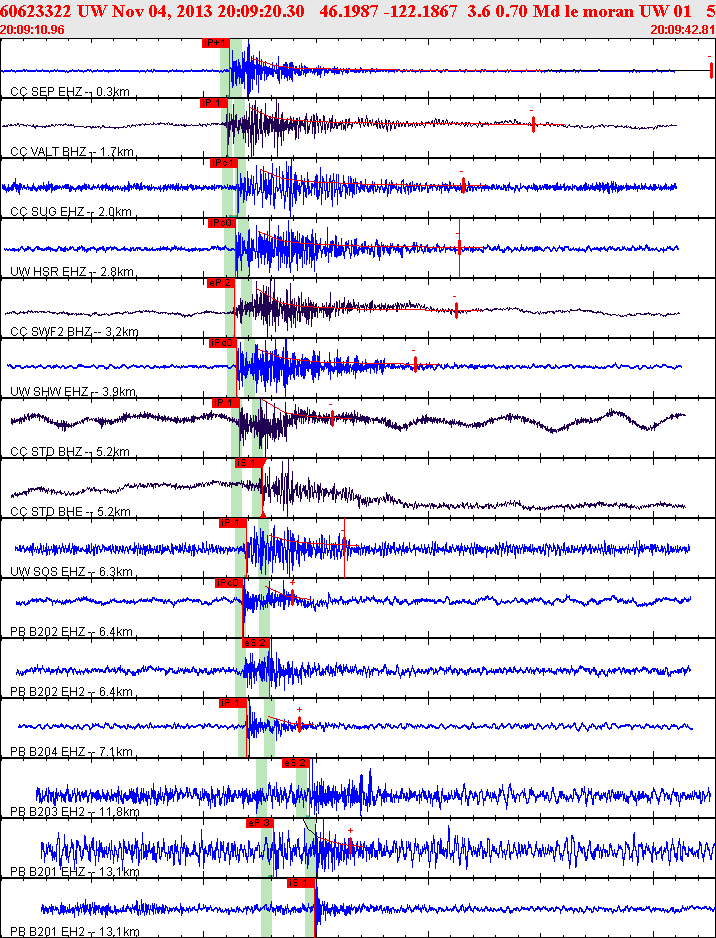This screenshot has width=716, height=938.
Task: Click the iPc1 pick flag on CC SUG trace
Action: pos(224,163)
